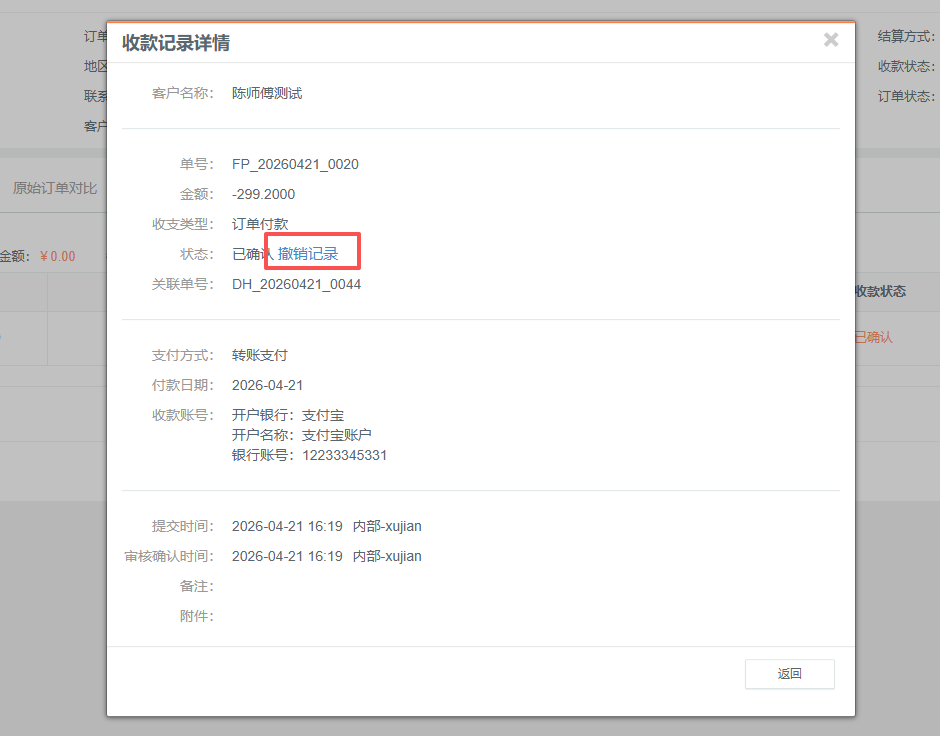Click the 收款记录详情 dialog title

click(176, 43)
